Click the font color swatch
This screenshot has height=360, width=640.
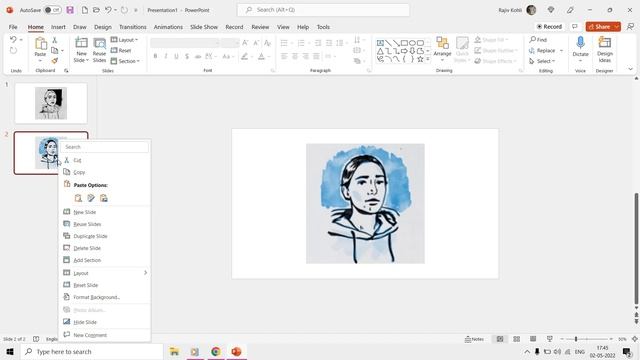click(261, 56)
